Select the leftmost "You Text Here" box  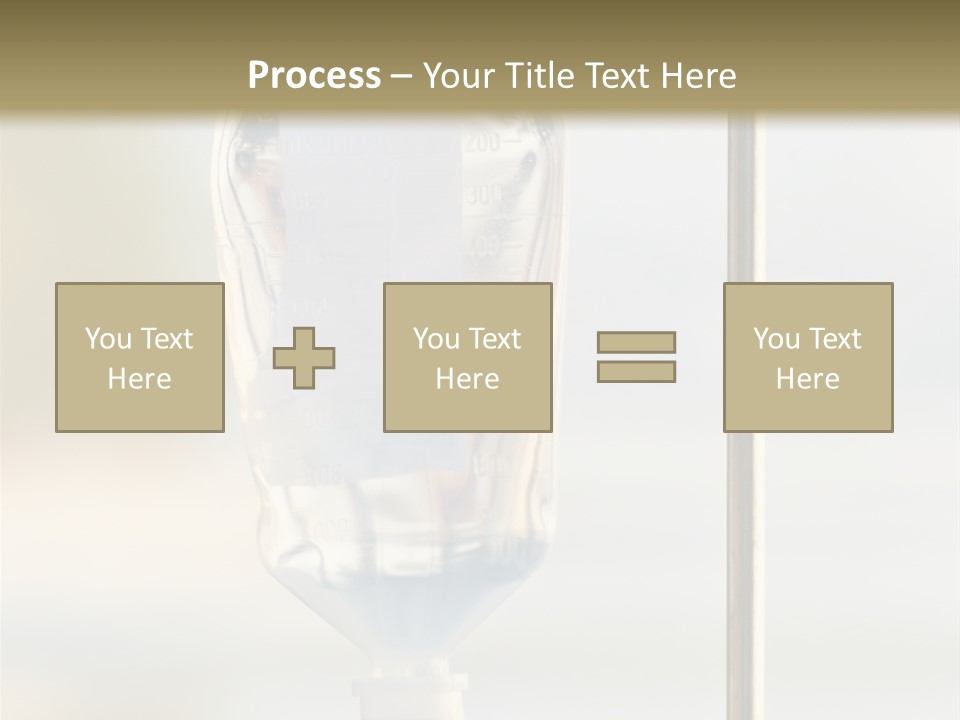139,357
